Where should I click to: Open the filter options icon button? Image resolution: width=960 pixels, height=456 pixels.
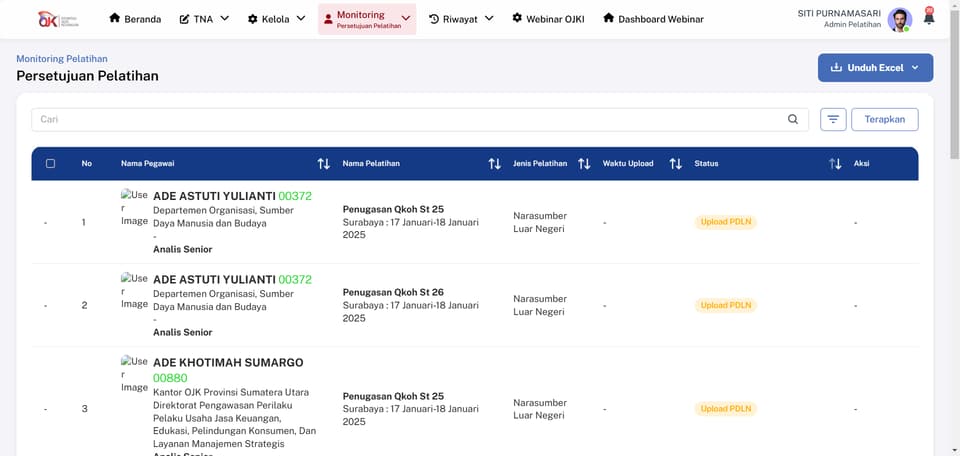point(833,119)
